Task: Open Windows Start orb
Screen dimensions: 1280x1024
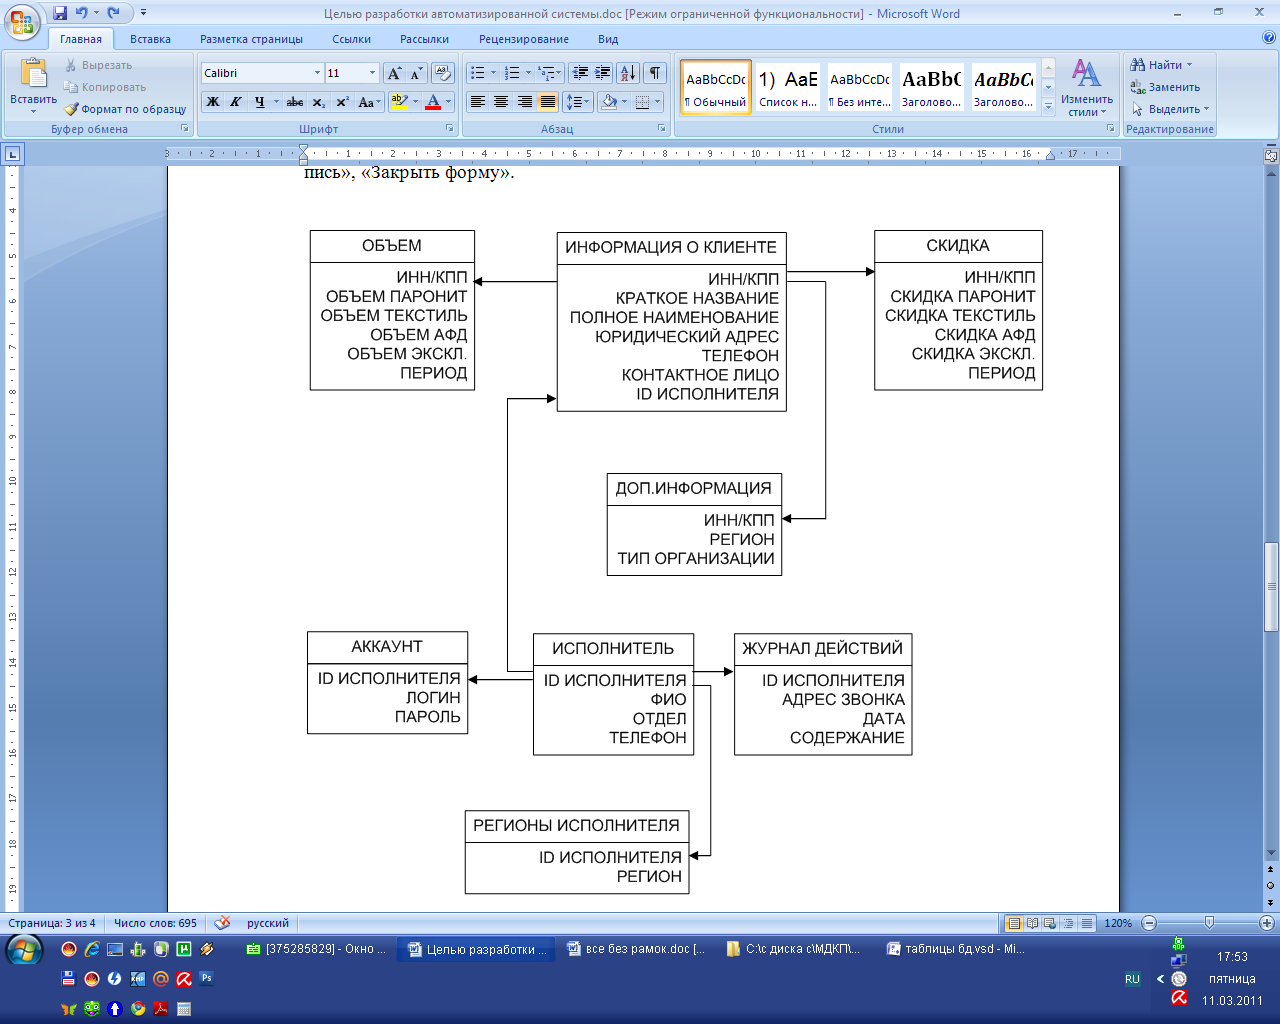Action: [x=24, y=950]
